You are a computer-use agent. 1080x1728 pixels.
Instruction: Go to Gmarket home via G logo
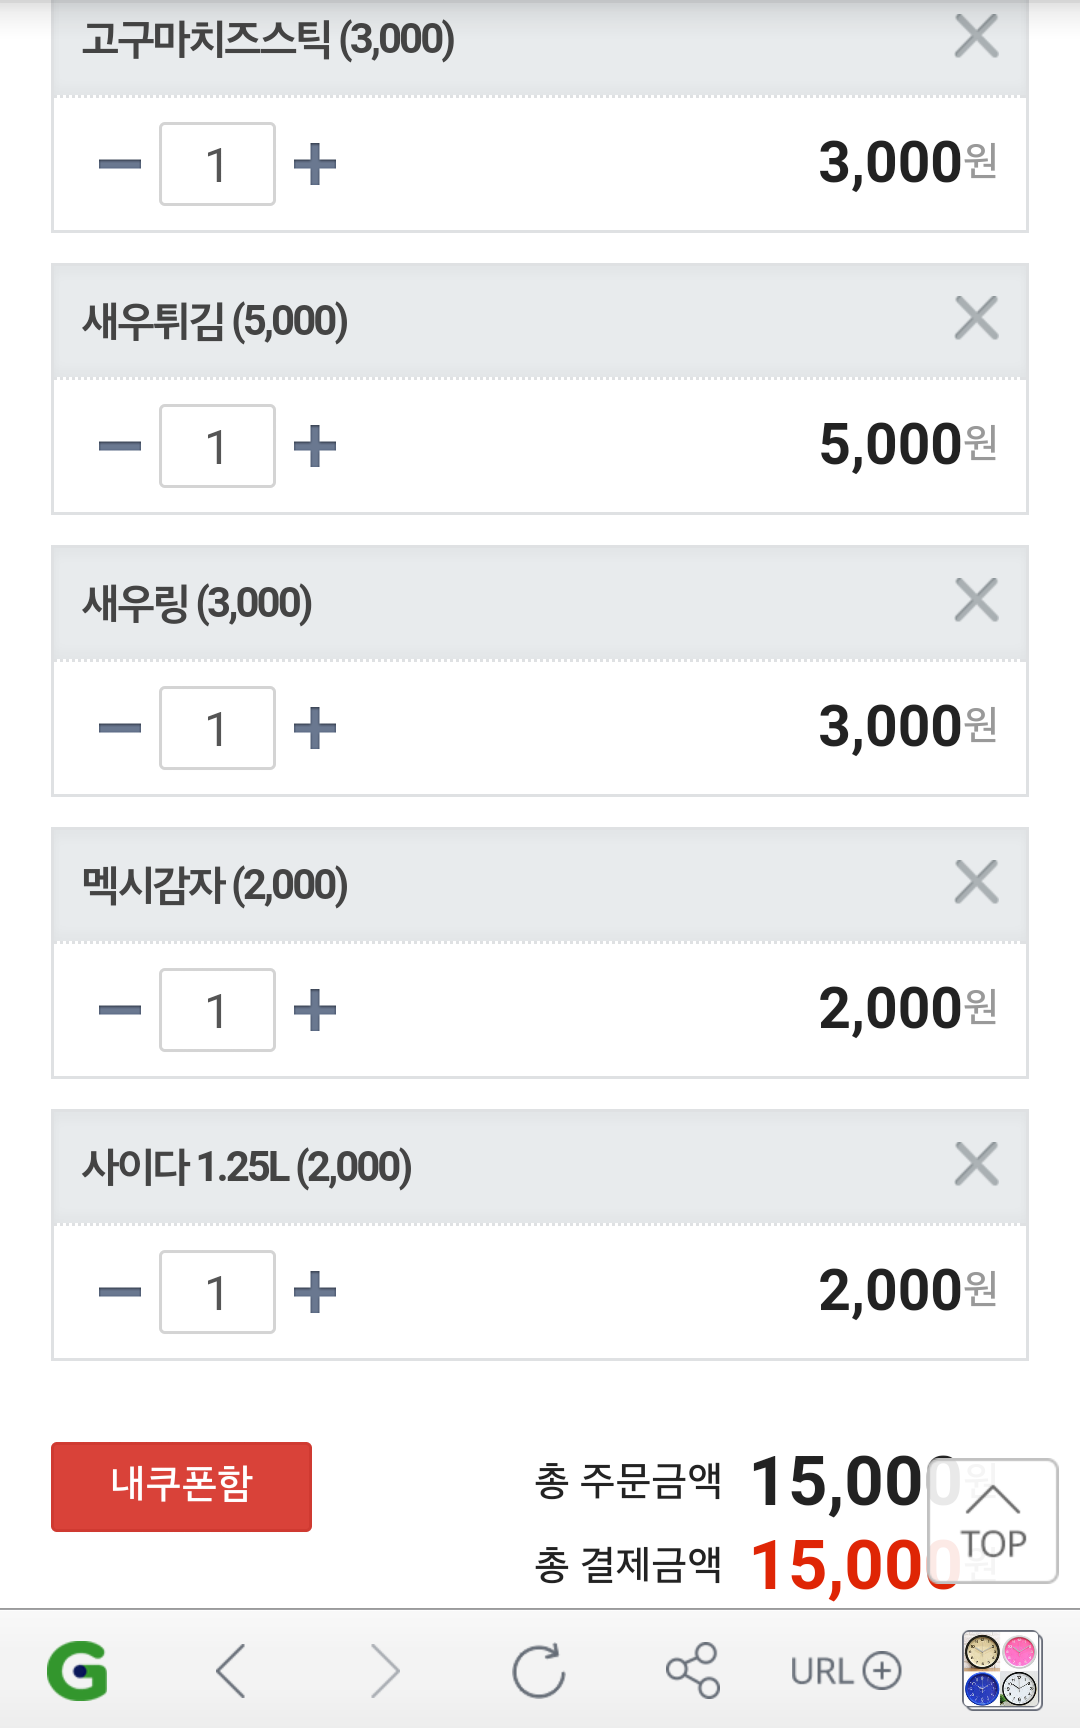point(78,1671)
